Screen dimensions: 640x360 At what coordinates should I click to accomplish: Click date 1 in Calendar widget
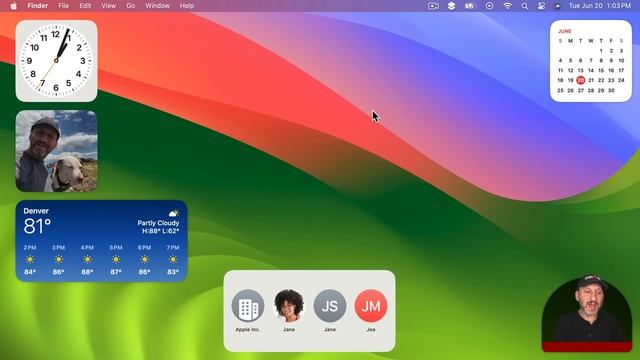601,51
